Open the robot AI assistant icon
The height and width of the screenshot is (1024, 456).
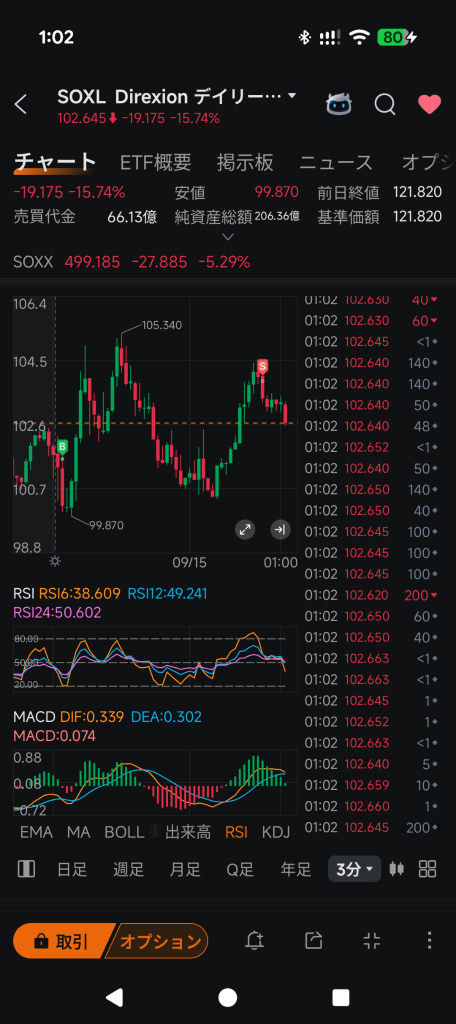[x=339, y=104]
